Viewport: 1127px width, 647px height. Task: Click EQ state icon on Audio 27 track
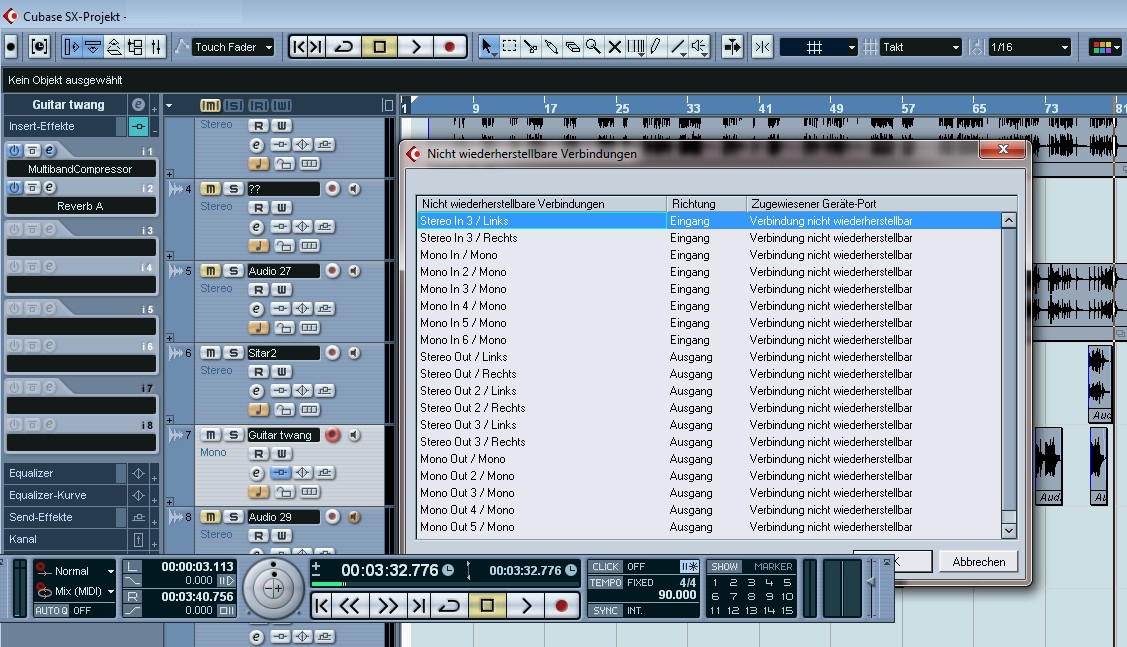click(303, 308)
